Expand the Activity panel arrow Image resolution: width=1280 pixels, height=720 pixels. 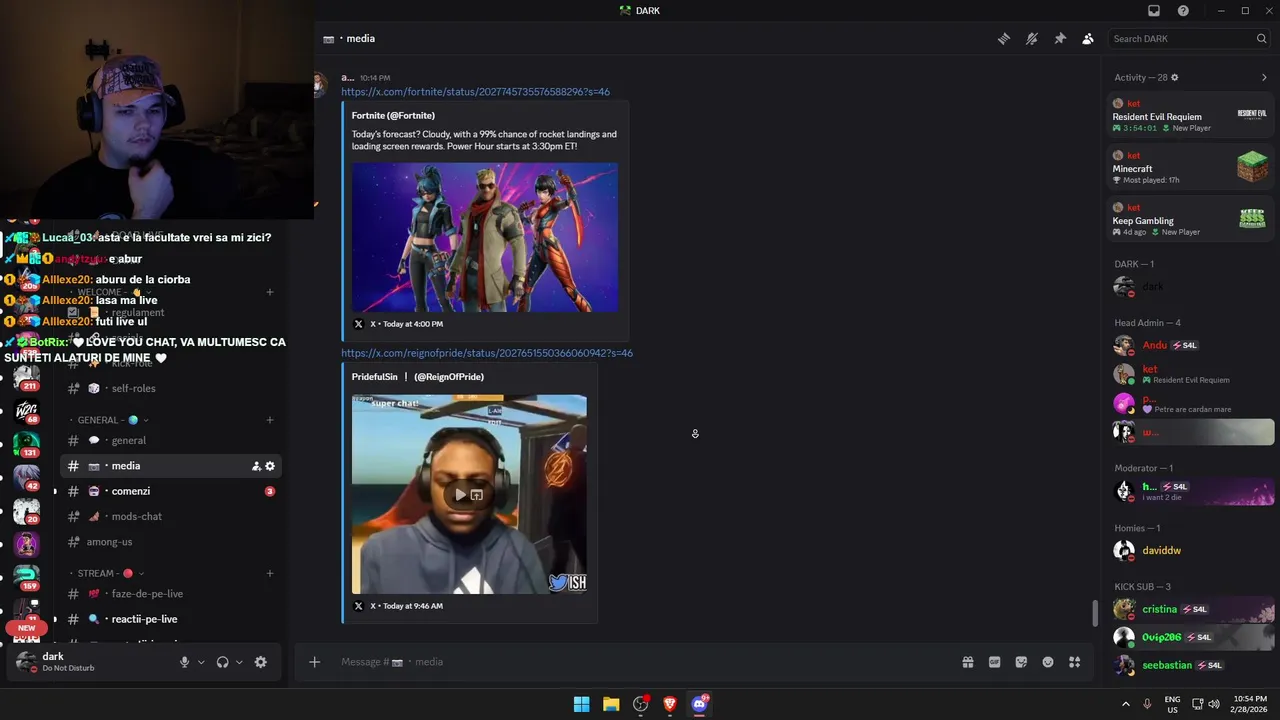(x=1264, y=77)
